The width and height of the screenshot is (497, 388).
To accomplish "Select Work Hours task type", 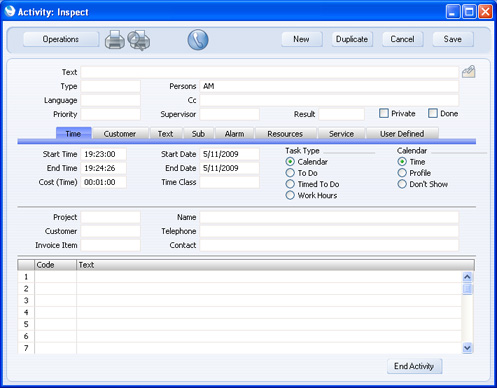I will pyautogui.click(x=290, y=195).
